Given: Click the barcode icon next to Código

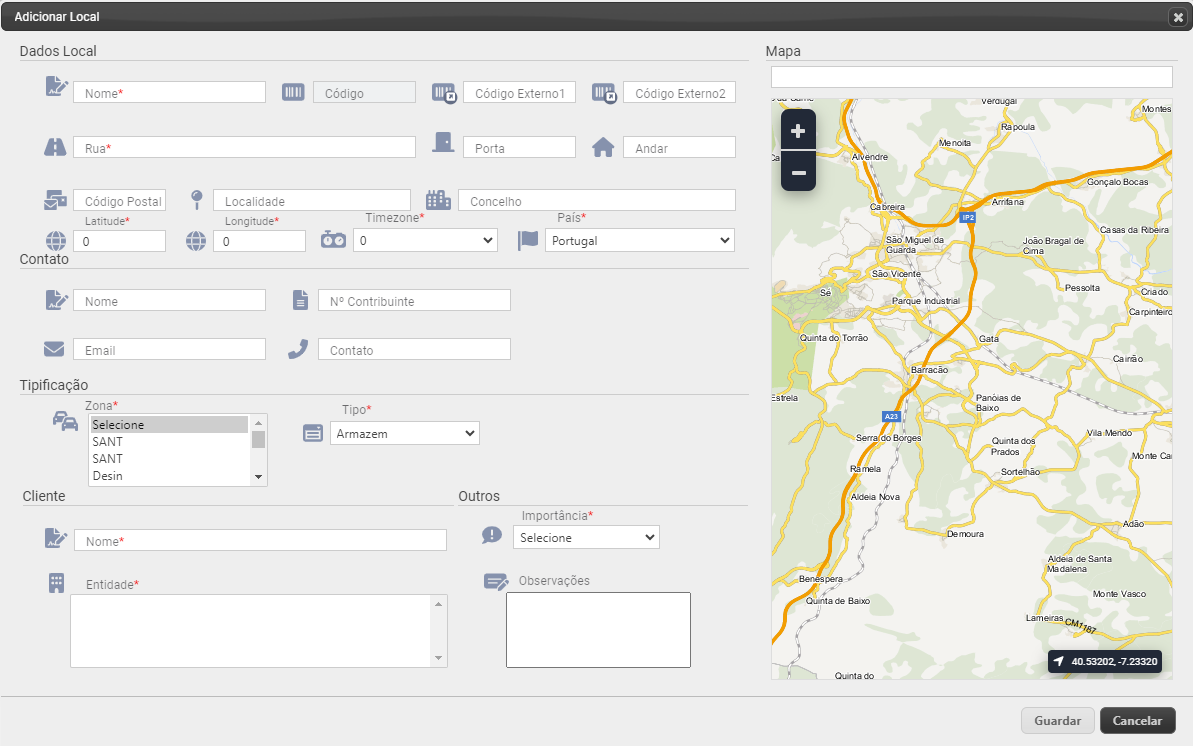Looking at the screenshot, I should tap(293, 92).
